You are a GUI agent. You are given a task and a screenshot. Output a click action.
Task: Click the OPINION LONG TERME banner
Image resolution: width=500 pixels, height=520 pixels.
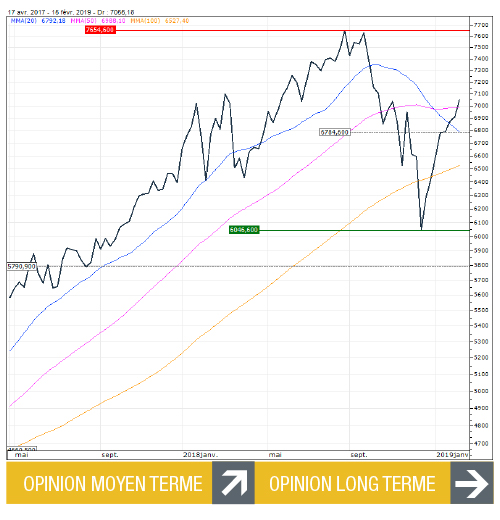[x=353, y=482]
